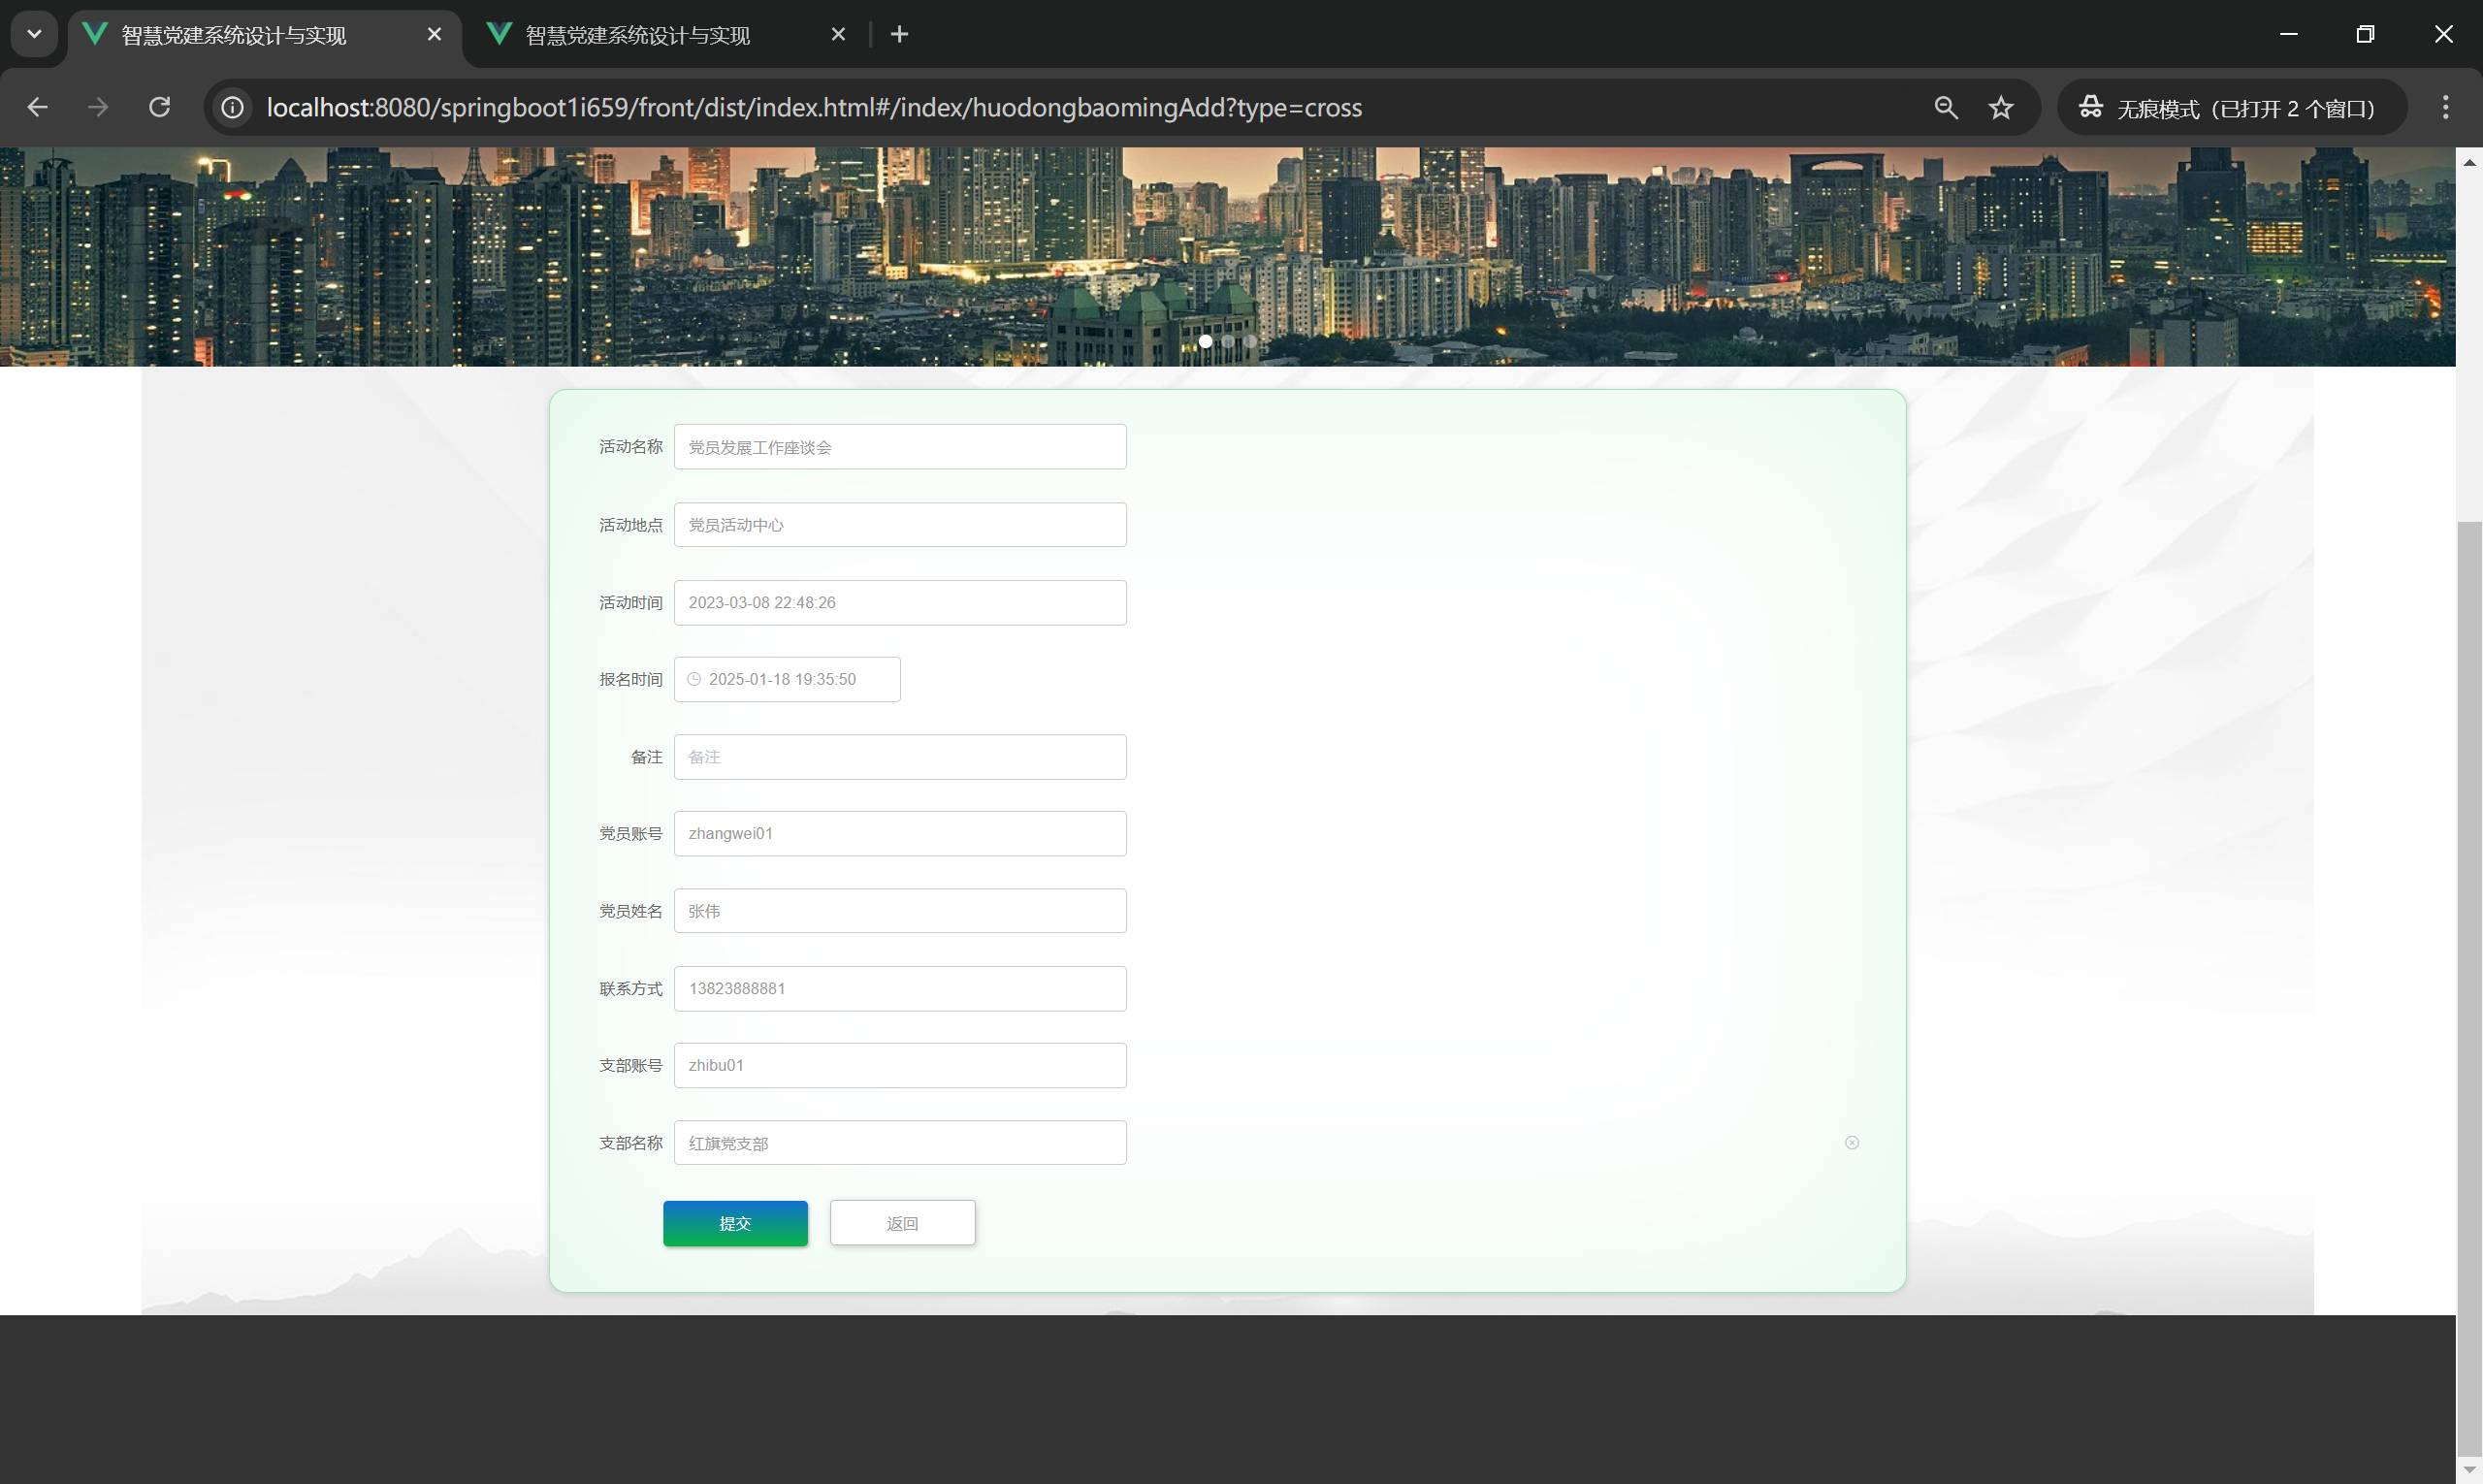Select the first 智慧党建系统设计与实现 tab
The image size is (2483, 1484).
pos(264,36)
